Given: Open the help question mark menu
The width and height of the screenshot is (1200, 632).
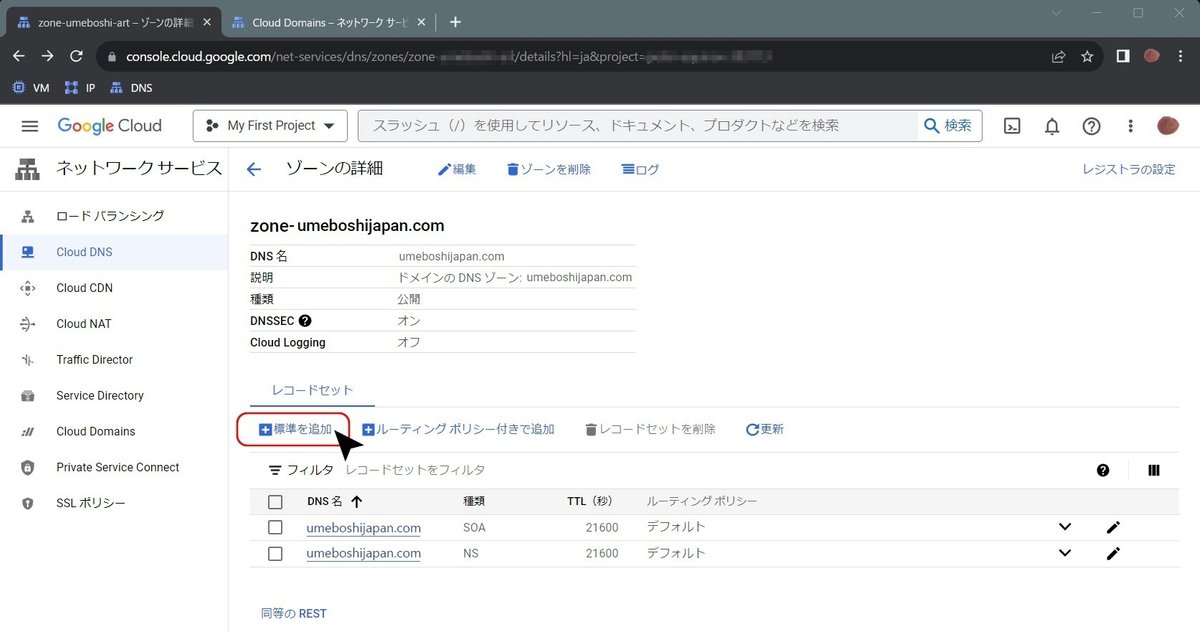Looking at the screenshot, I should [1092, 126].
